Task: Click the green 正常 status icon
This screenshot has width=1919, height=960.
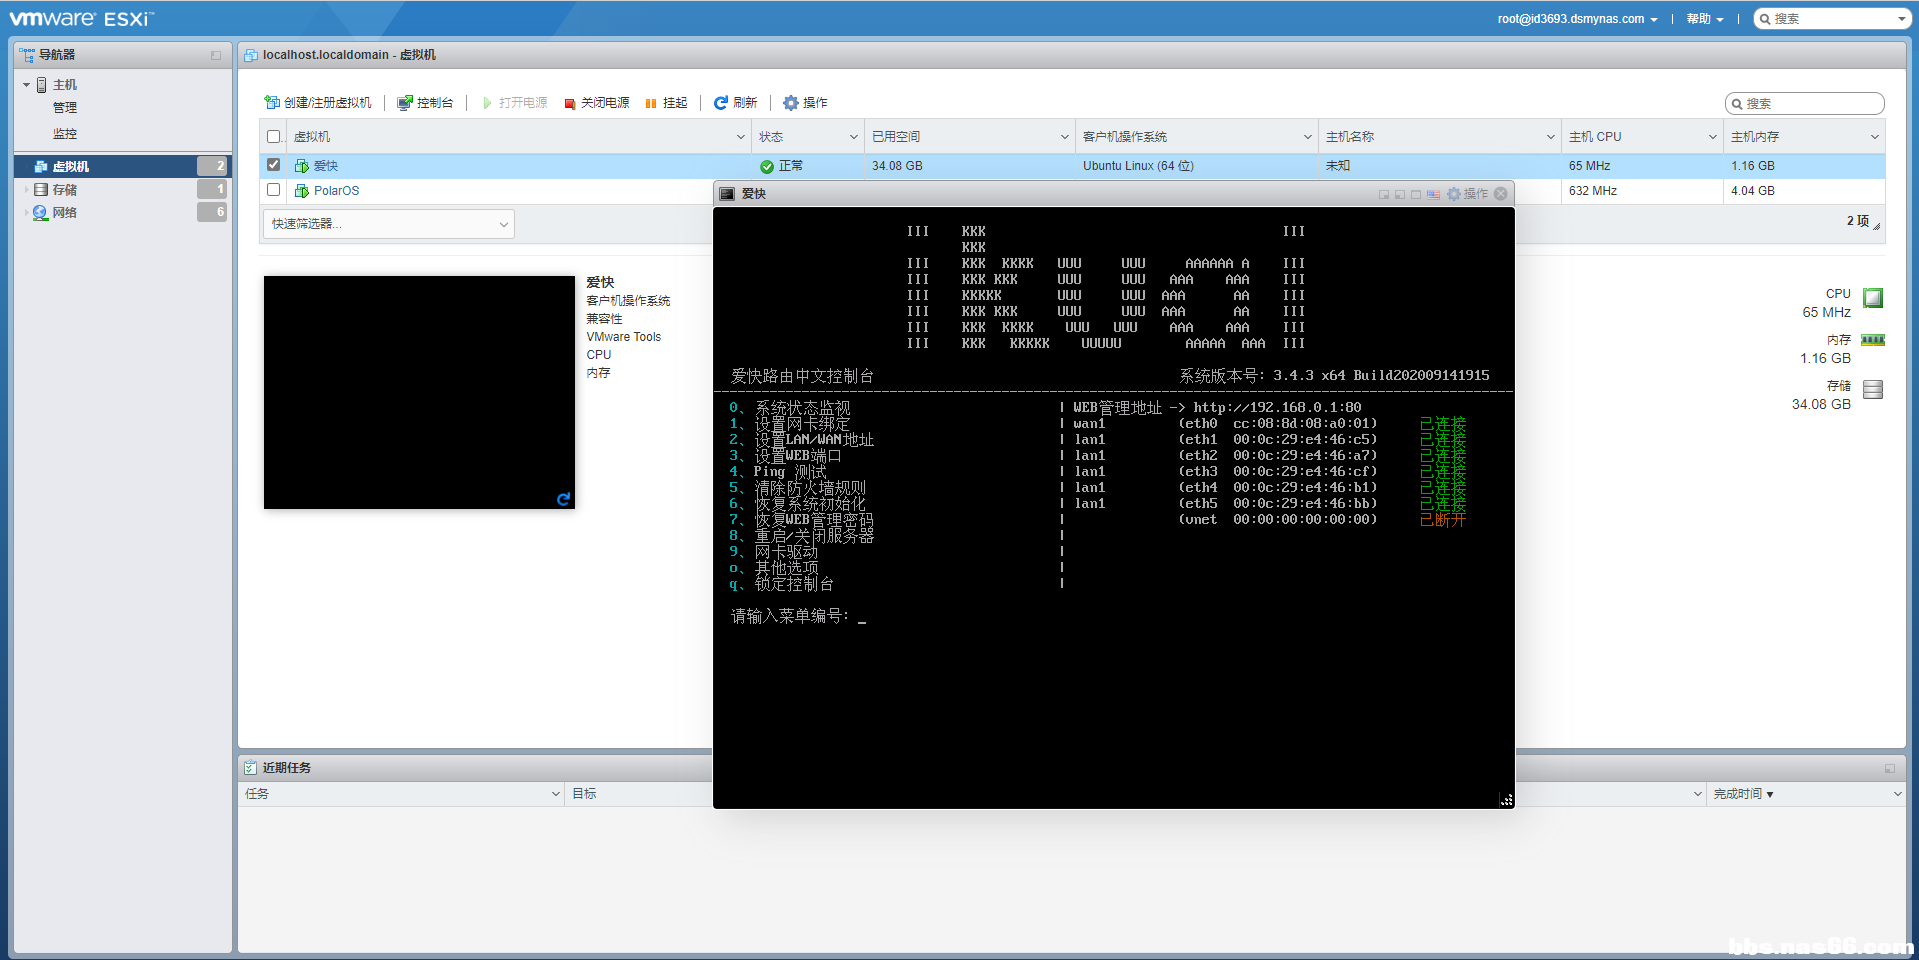Action: click(x=767, y=166)
